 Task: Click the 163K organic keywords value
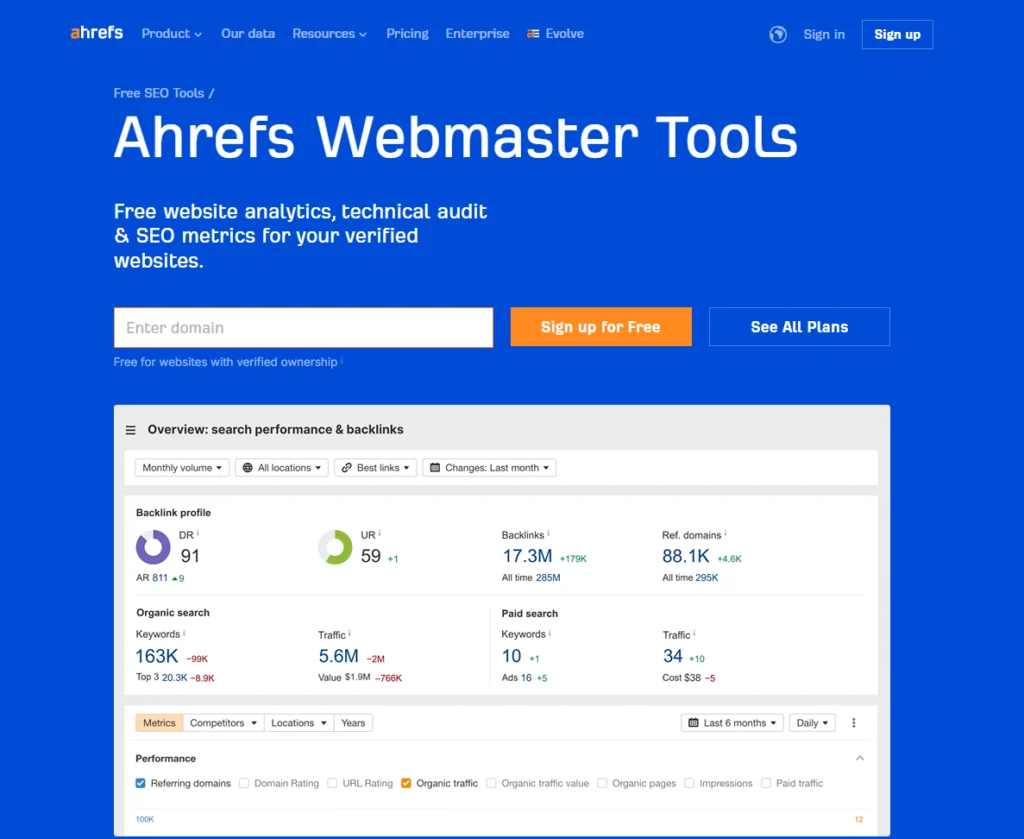tap(157, 656)
